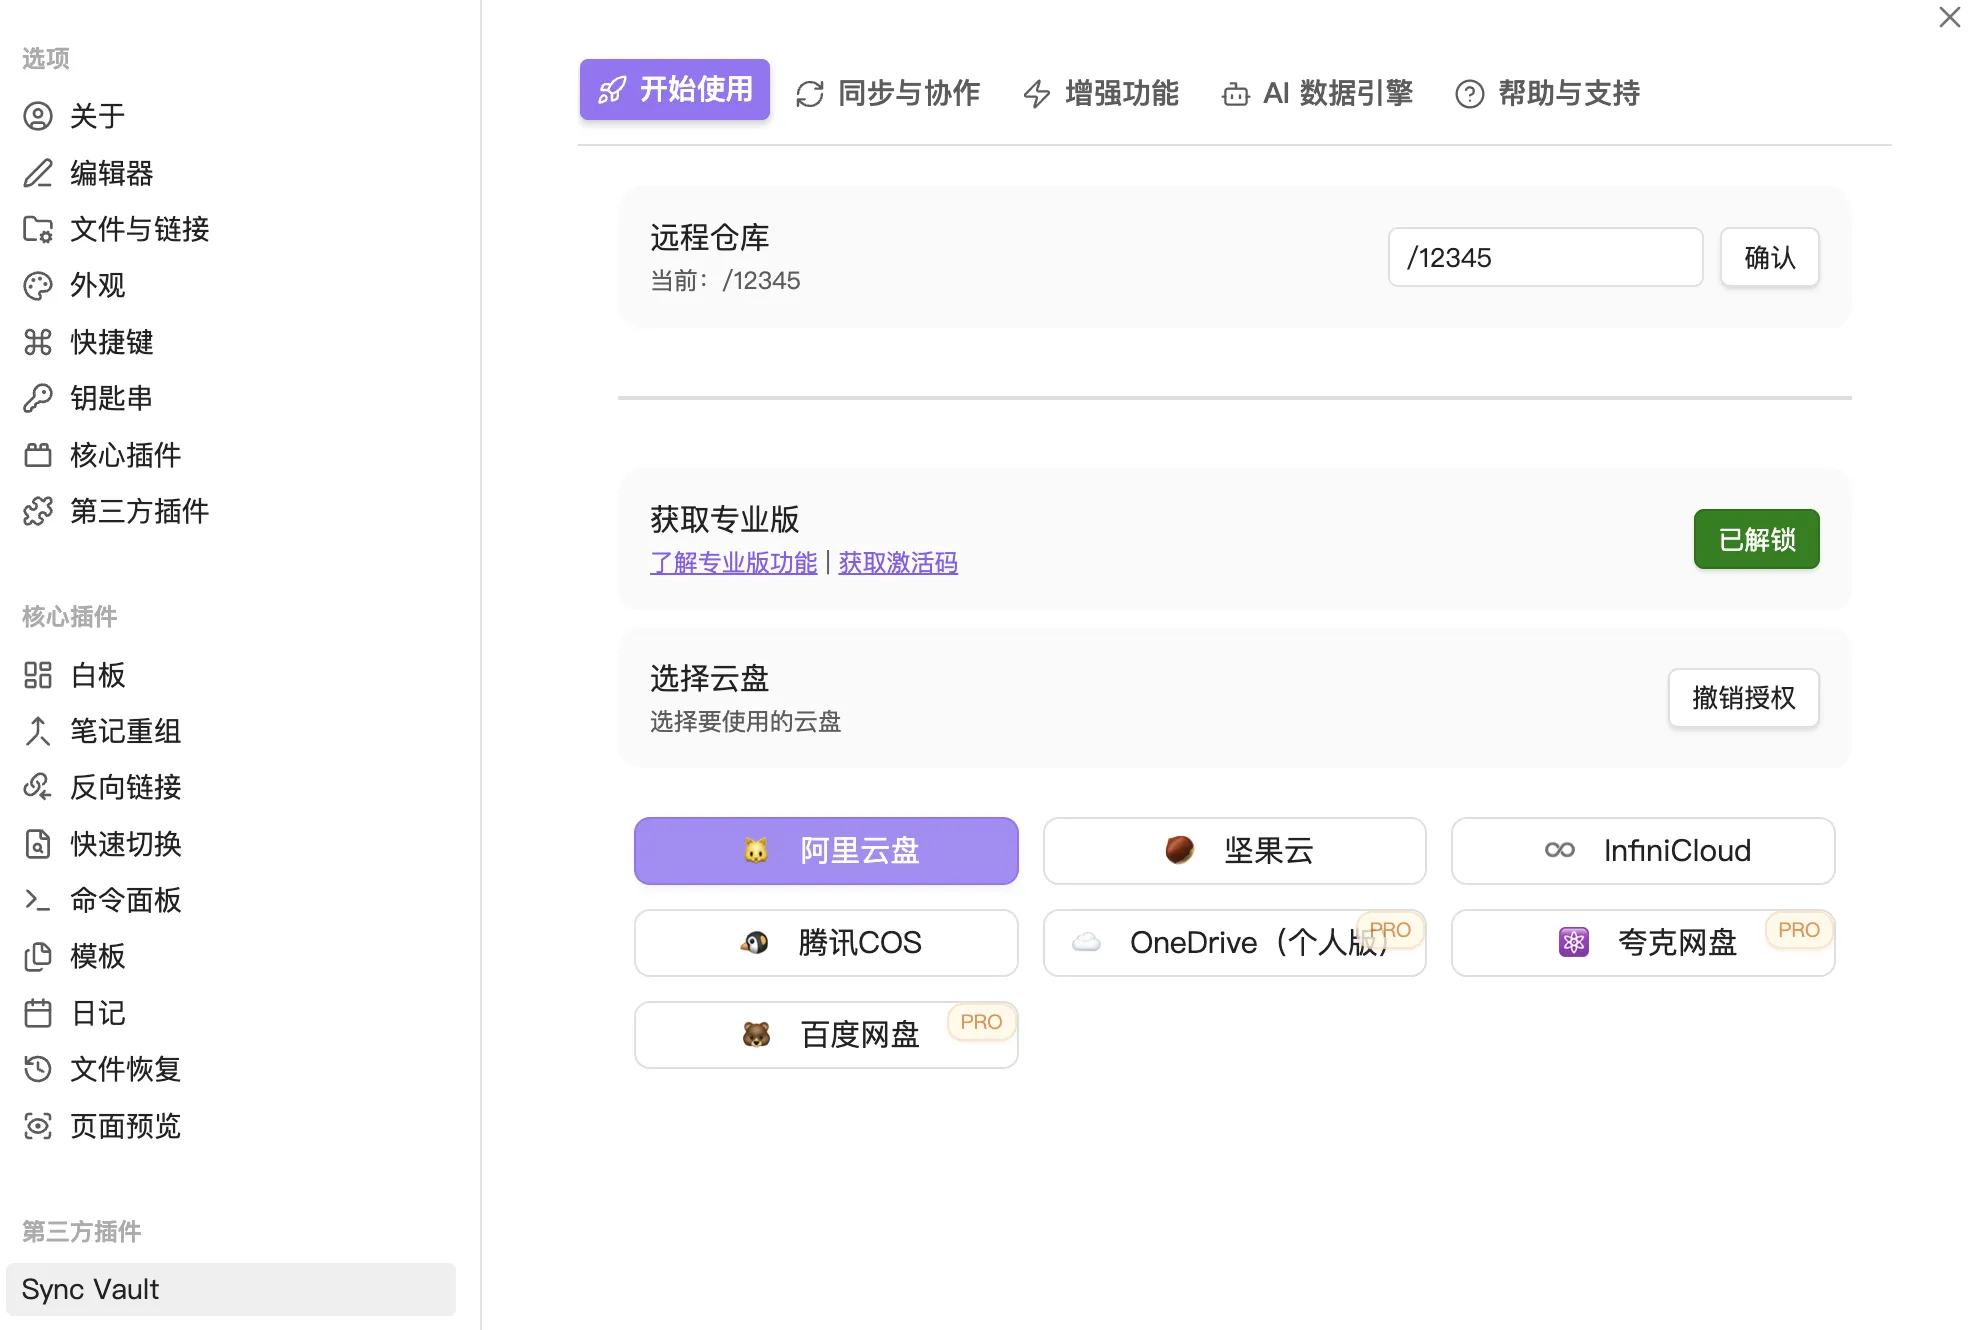Click the remote repository path input field
1970x1330 pixels.
click(1546, 258)
